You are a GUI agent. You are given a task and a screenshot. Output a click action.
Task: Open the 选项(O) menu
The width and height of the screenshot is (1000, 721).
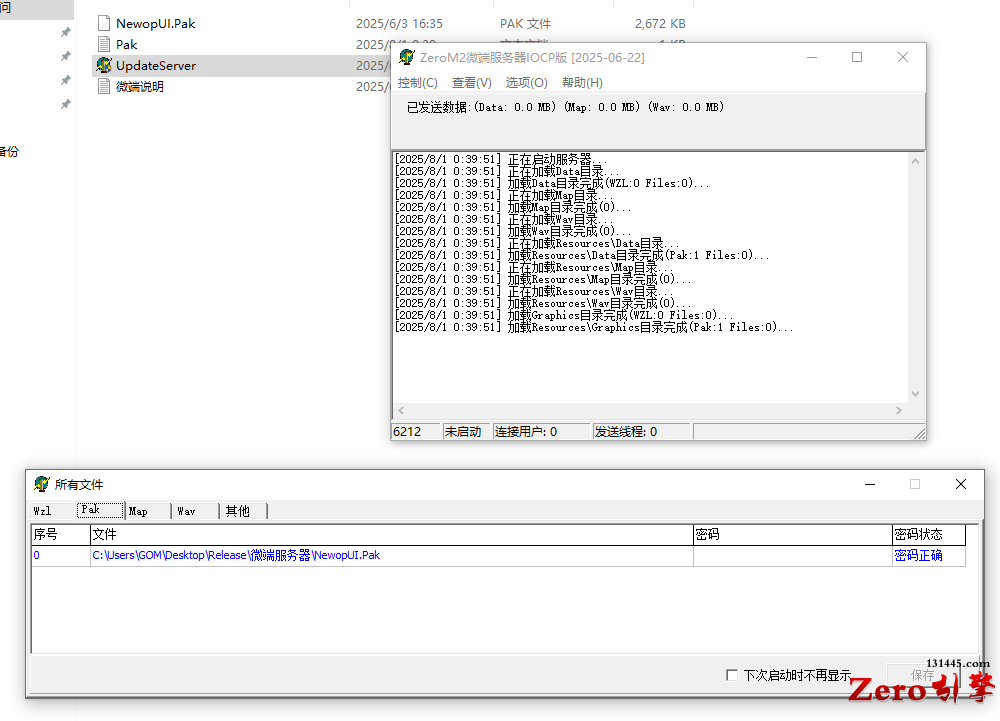(x=526, y=83)
